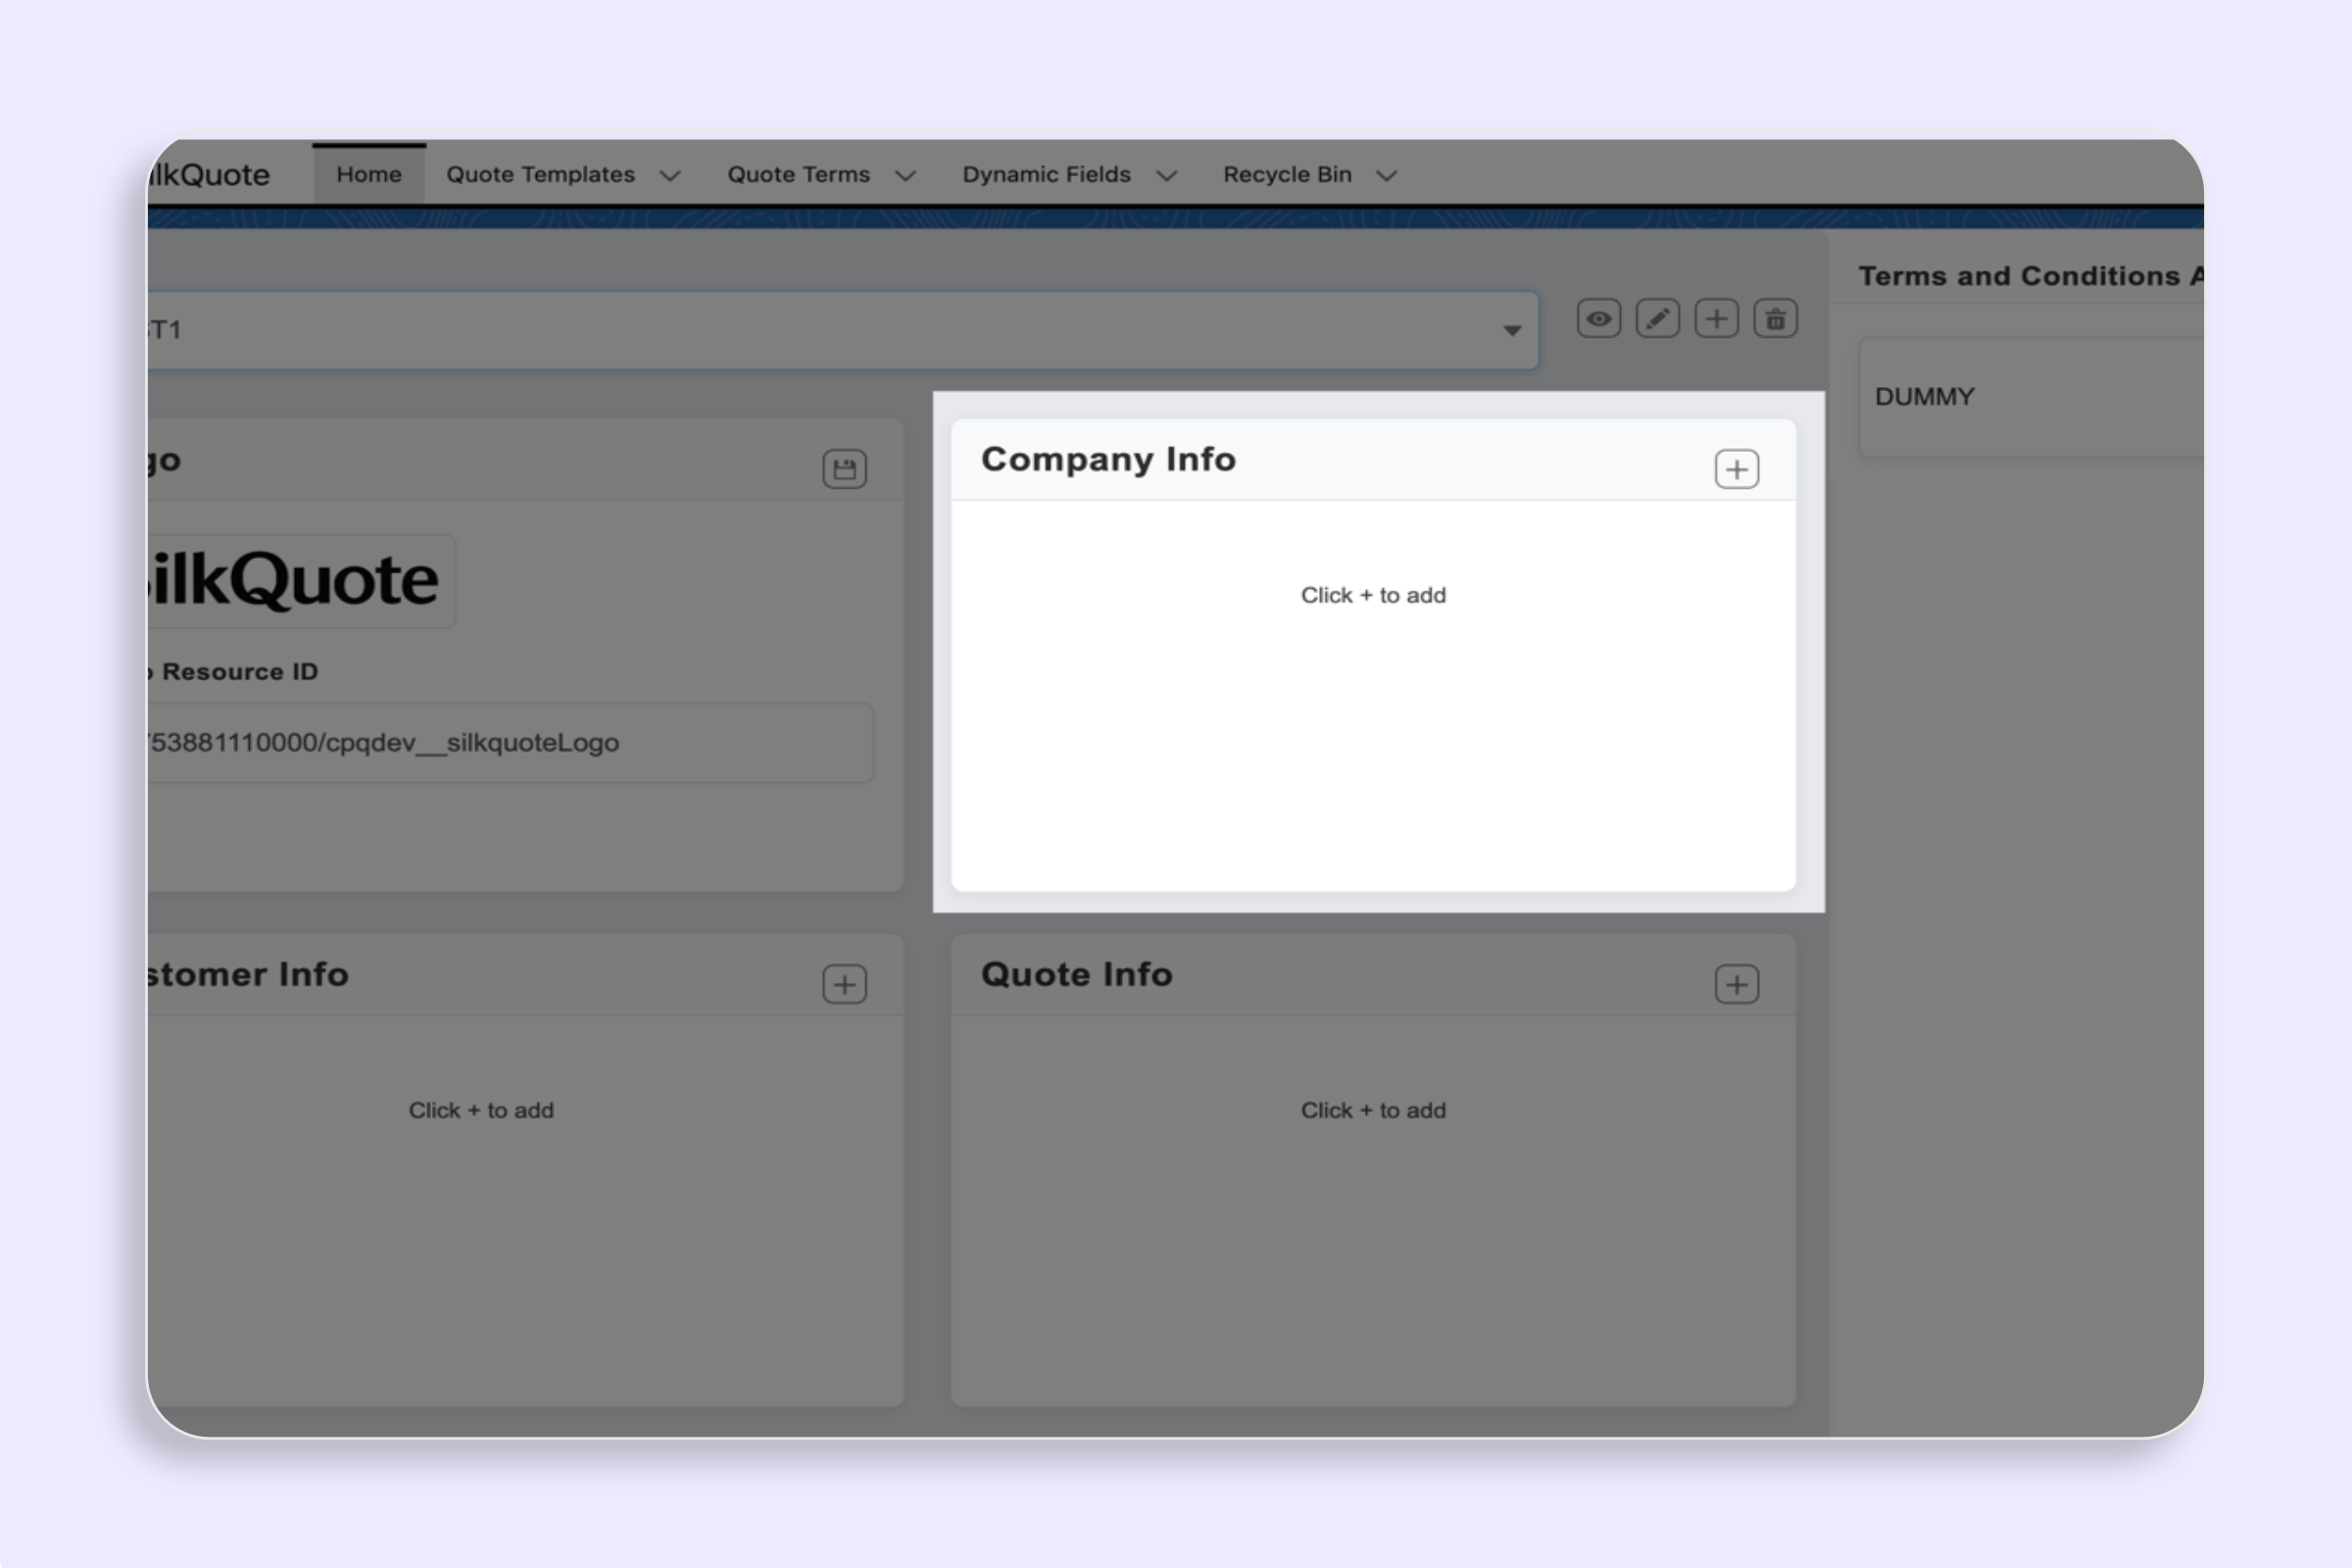Viewport: 2352px width, 1568px height.
Task: Add a field using Customer Info plus icon
Action: click(844, 984)
